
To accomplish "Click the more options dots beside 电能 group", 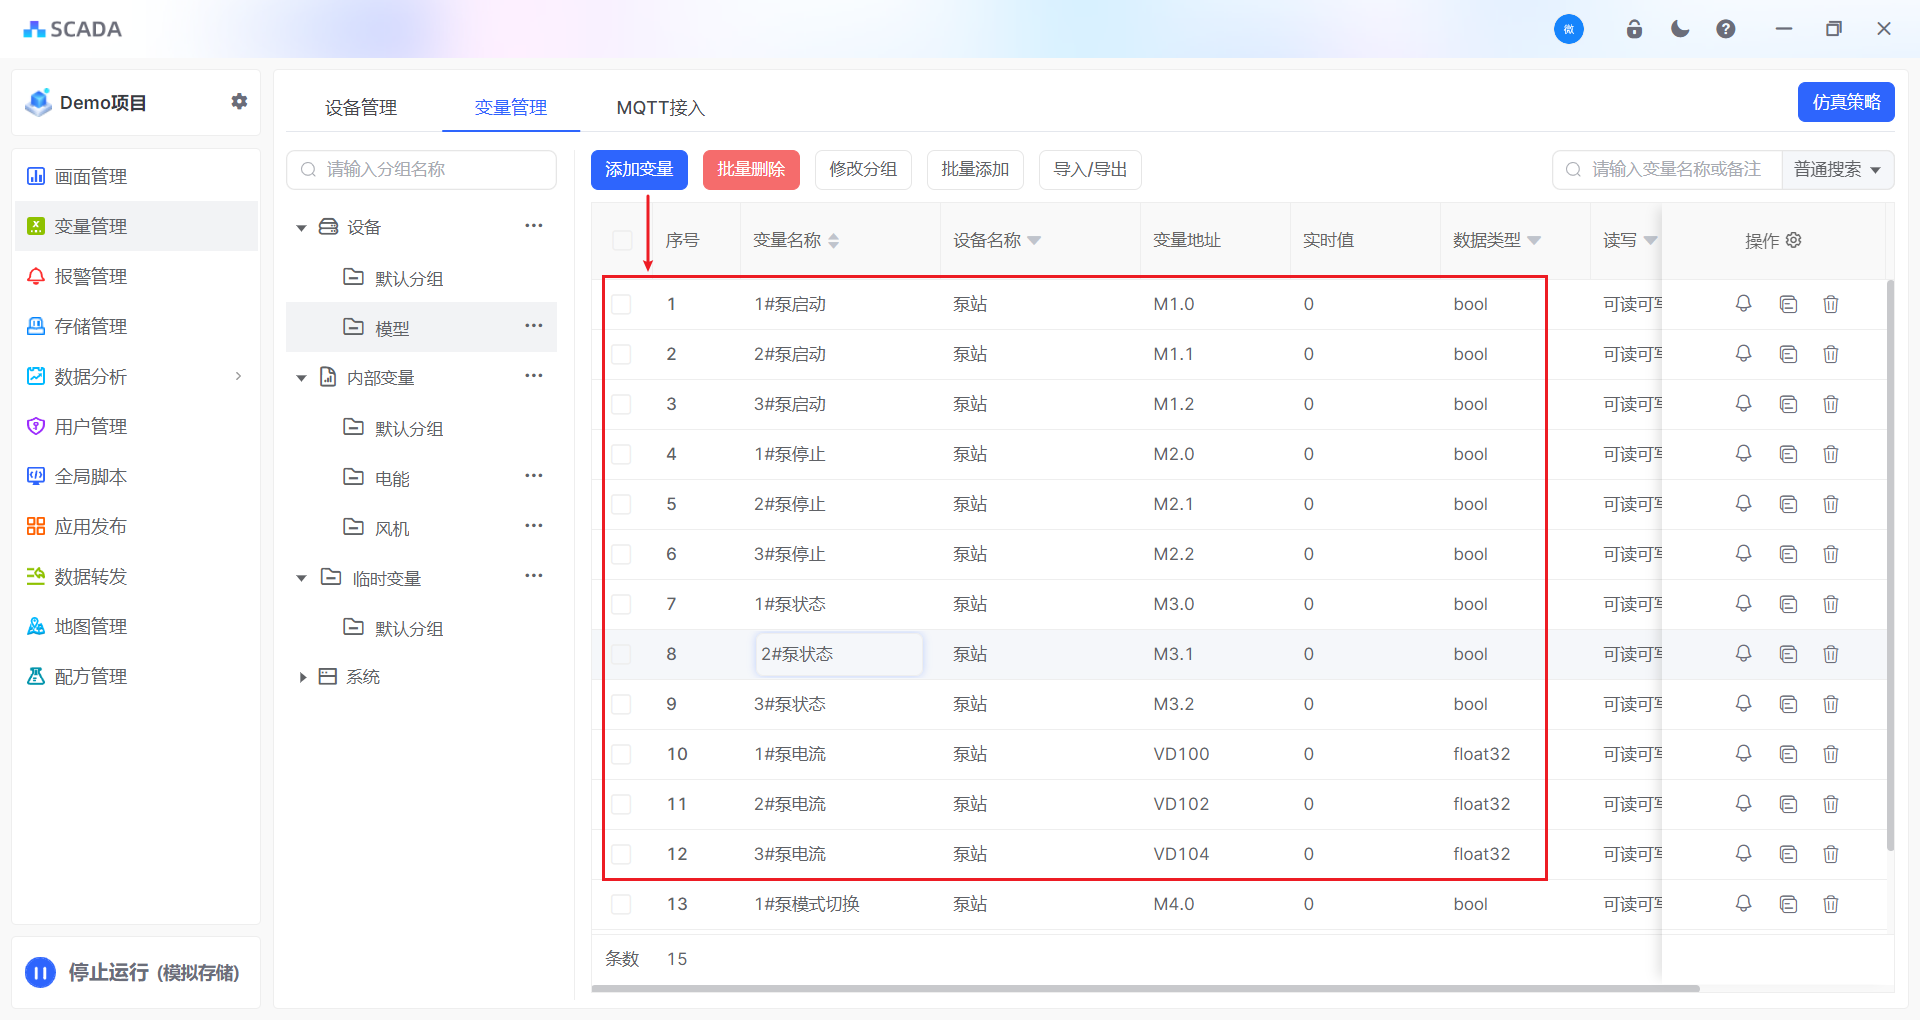I will 534,476.
